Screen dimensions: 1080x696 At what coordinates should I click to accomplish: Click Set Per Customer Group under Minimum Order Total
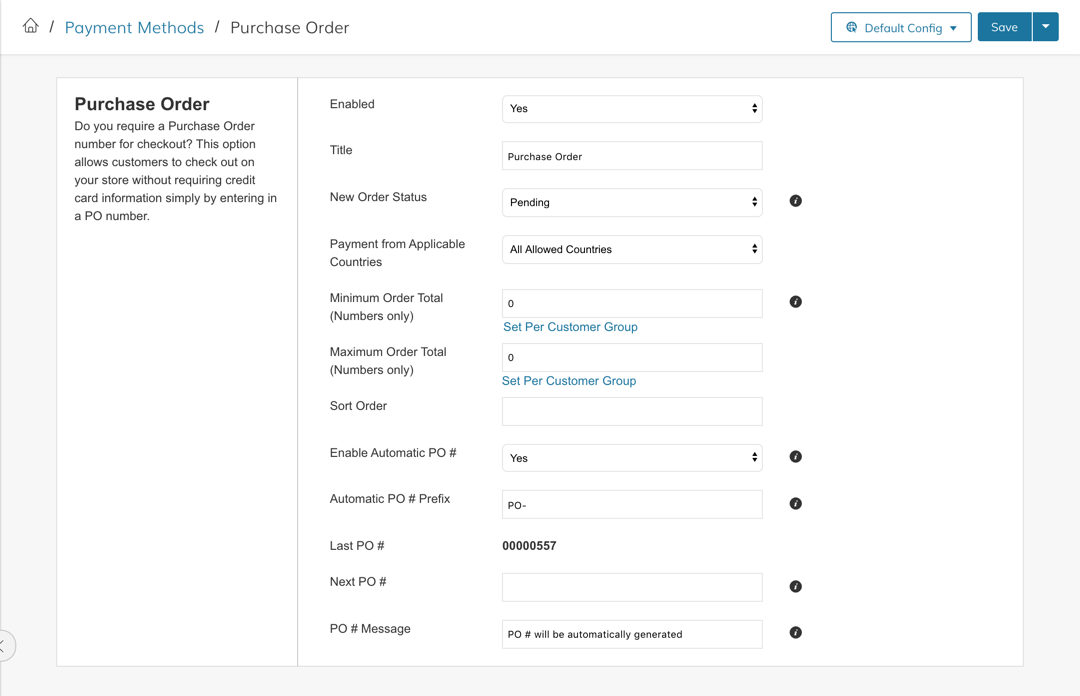point(570,327)
